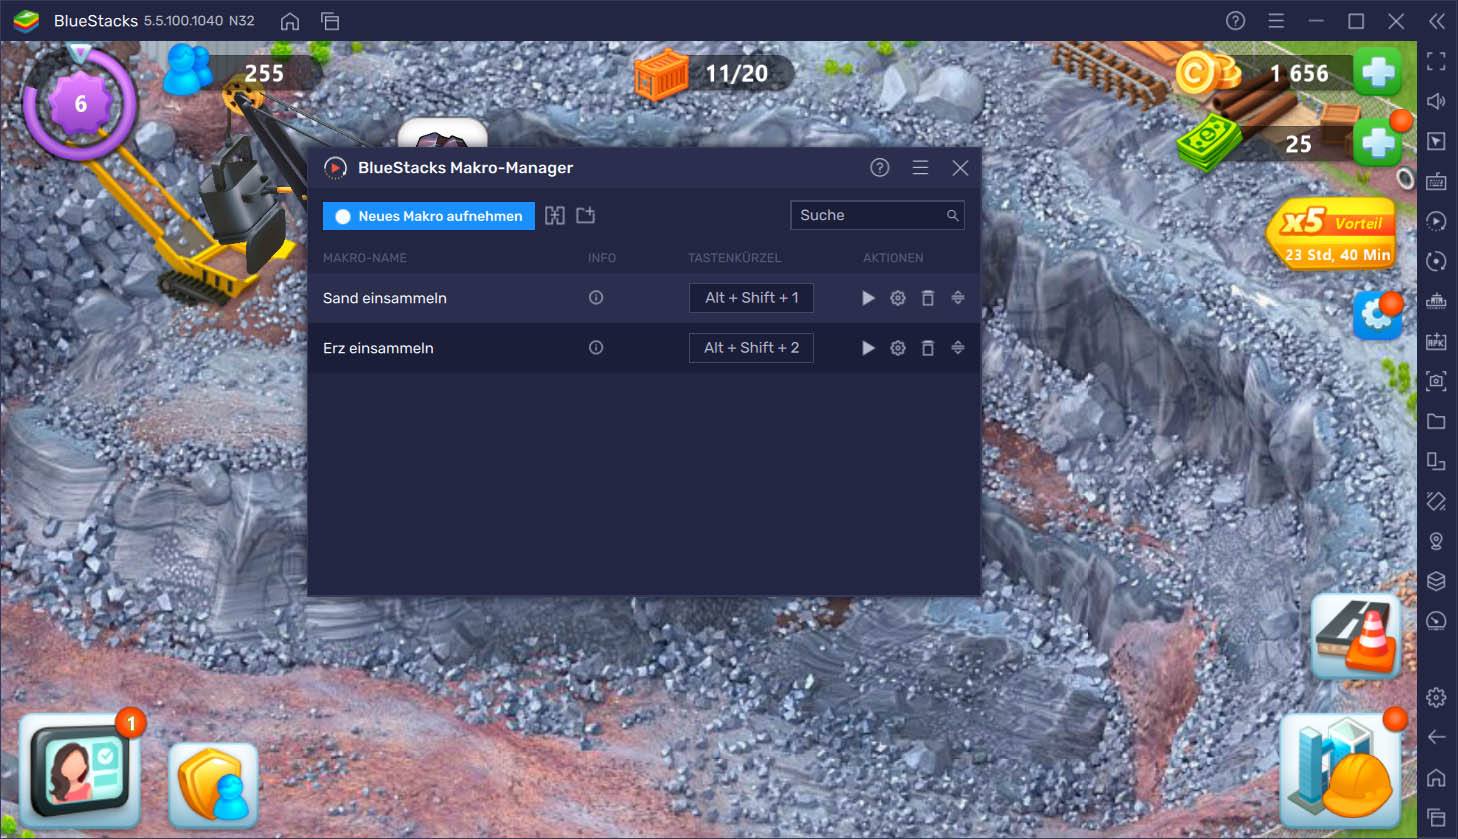Click the 'MAKRO-NAME' column header

365,258
